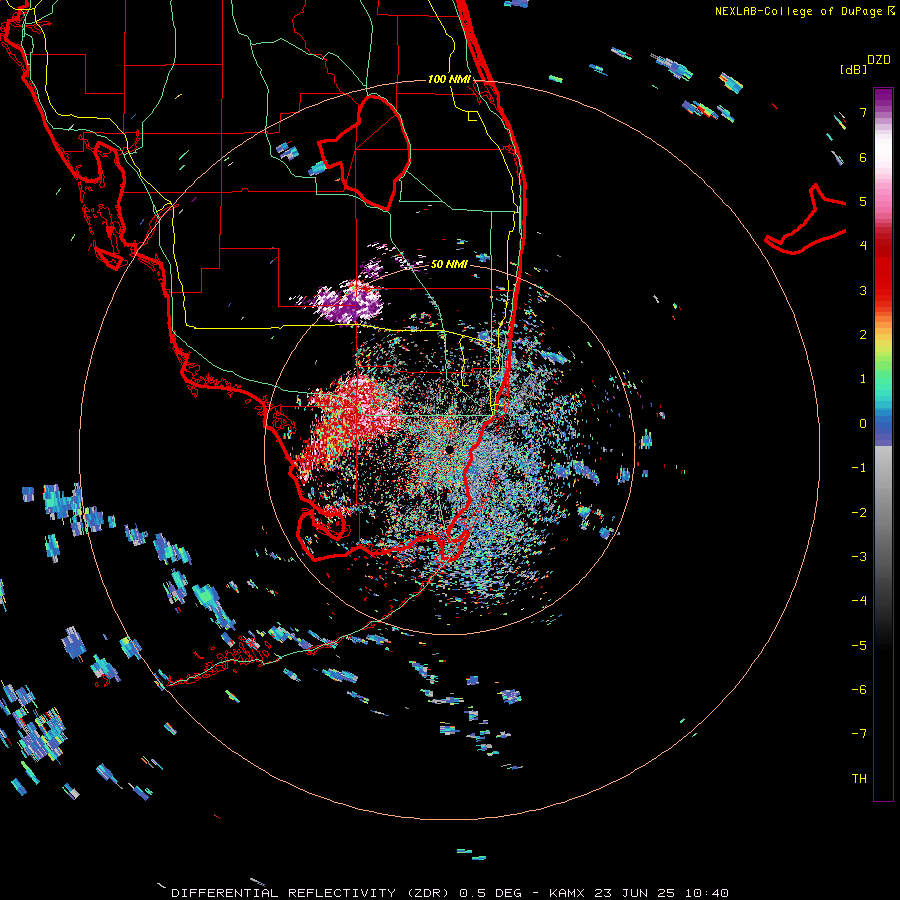Screen dimensions: 900x900
Task: Click the -7 value on the scale
Action: pyautogui.click(x=859, y=734)
